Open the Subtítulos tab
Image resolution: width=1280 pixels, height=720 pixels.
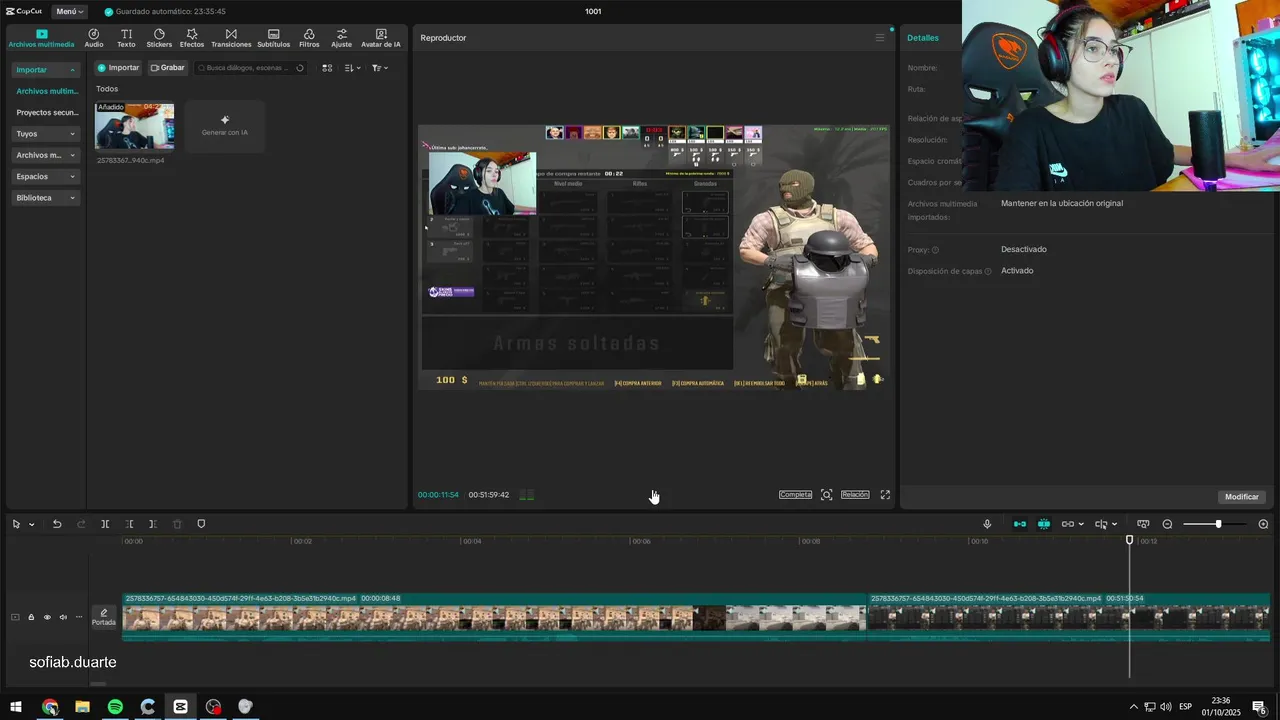[273, 38]
